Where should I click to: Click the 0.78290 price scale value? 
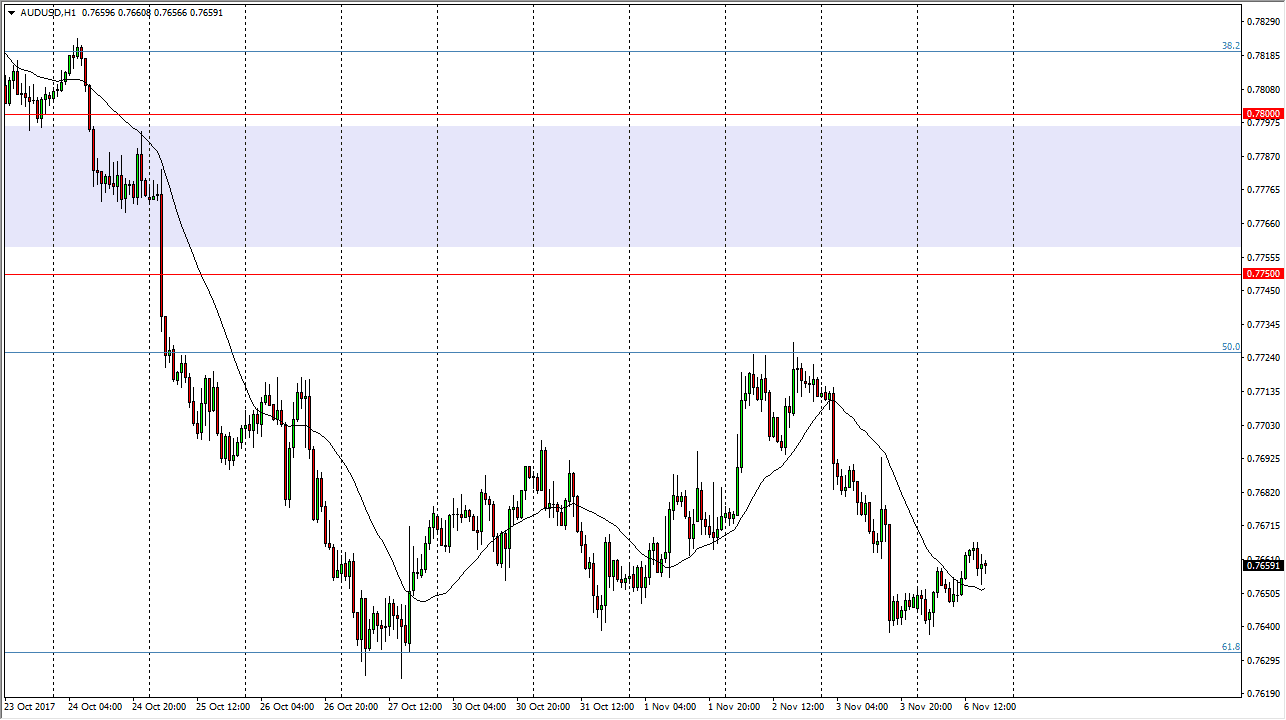[x=1265, y=21]
